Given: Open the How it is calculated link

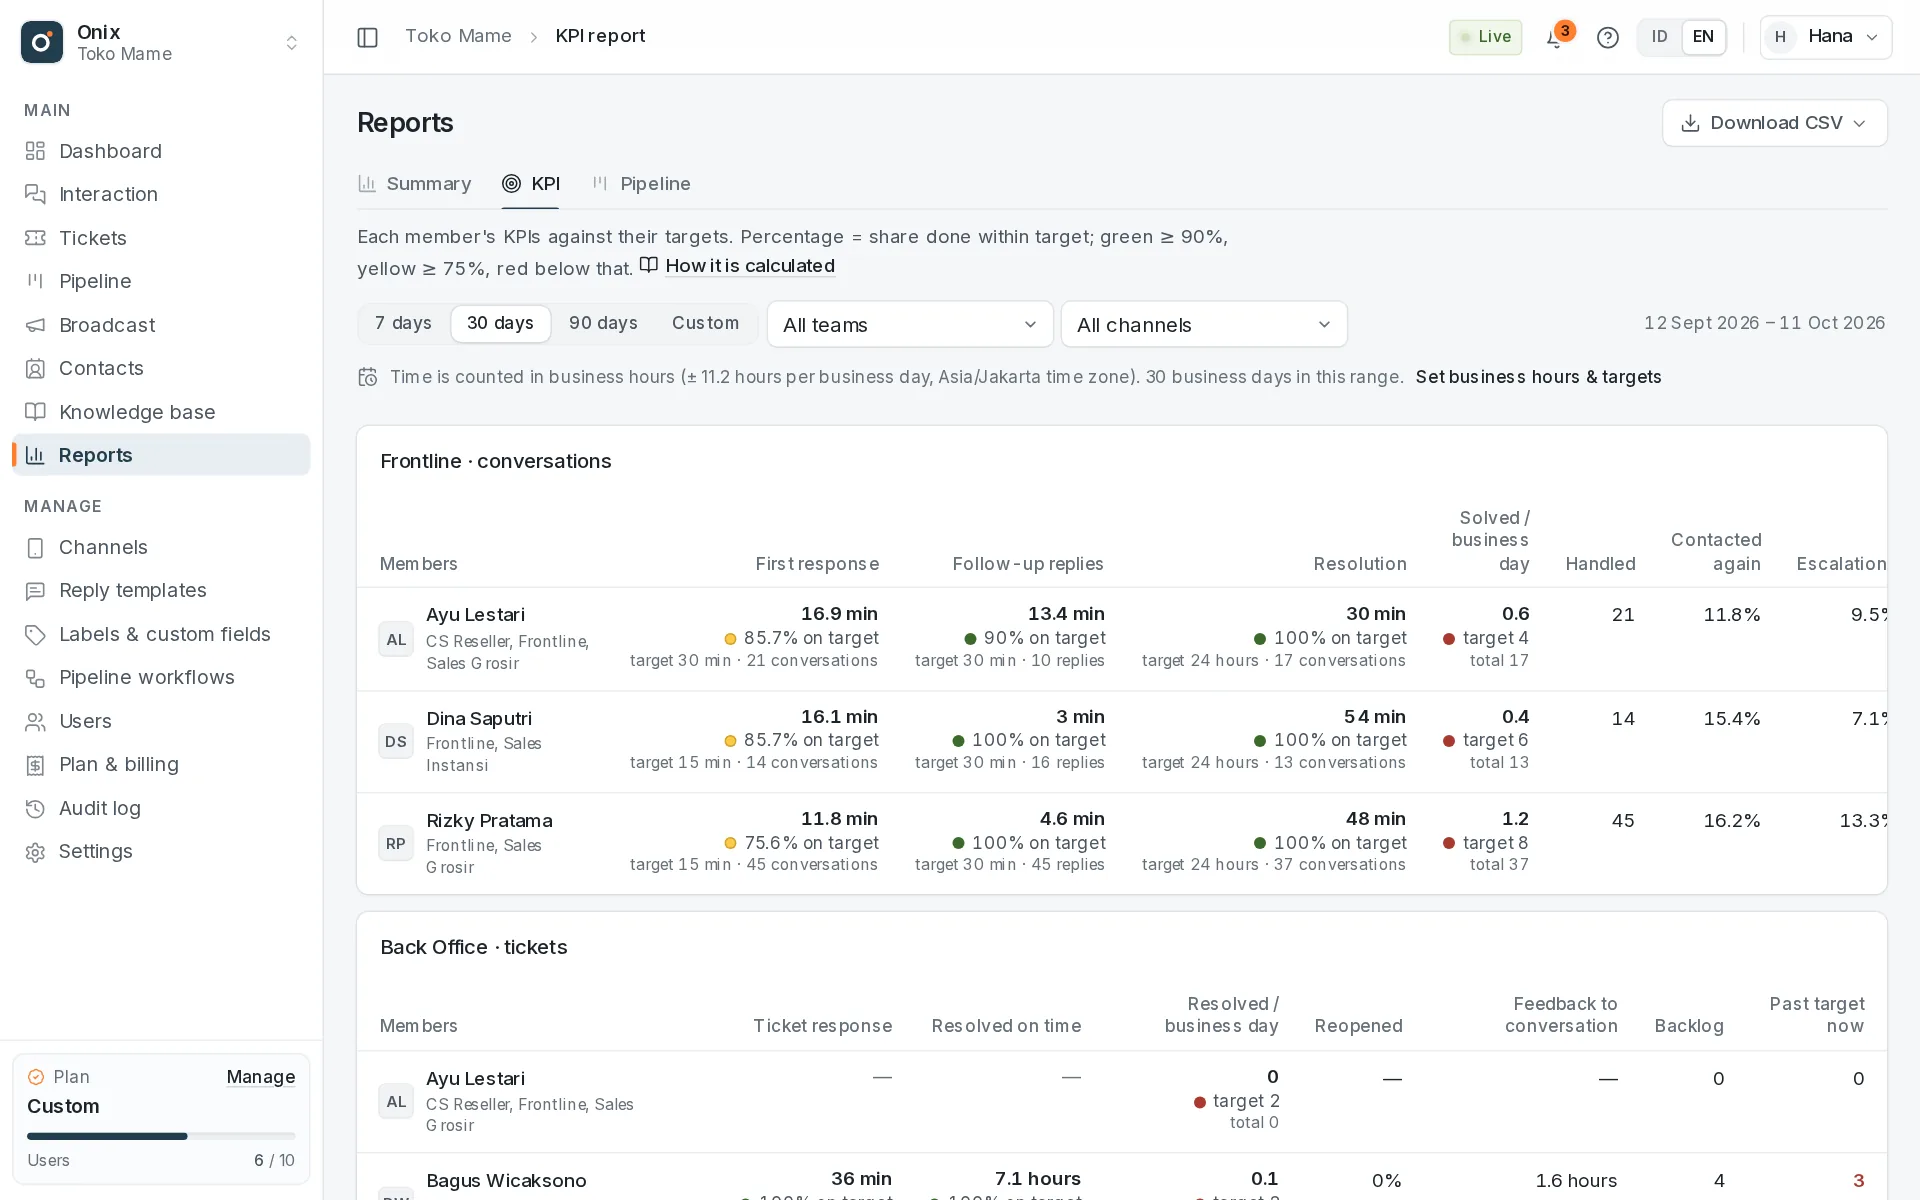Looking at the screenshot, I should 737,266.
